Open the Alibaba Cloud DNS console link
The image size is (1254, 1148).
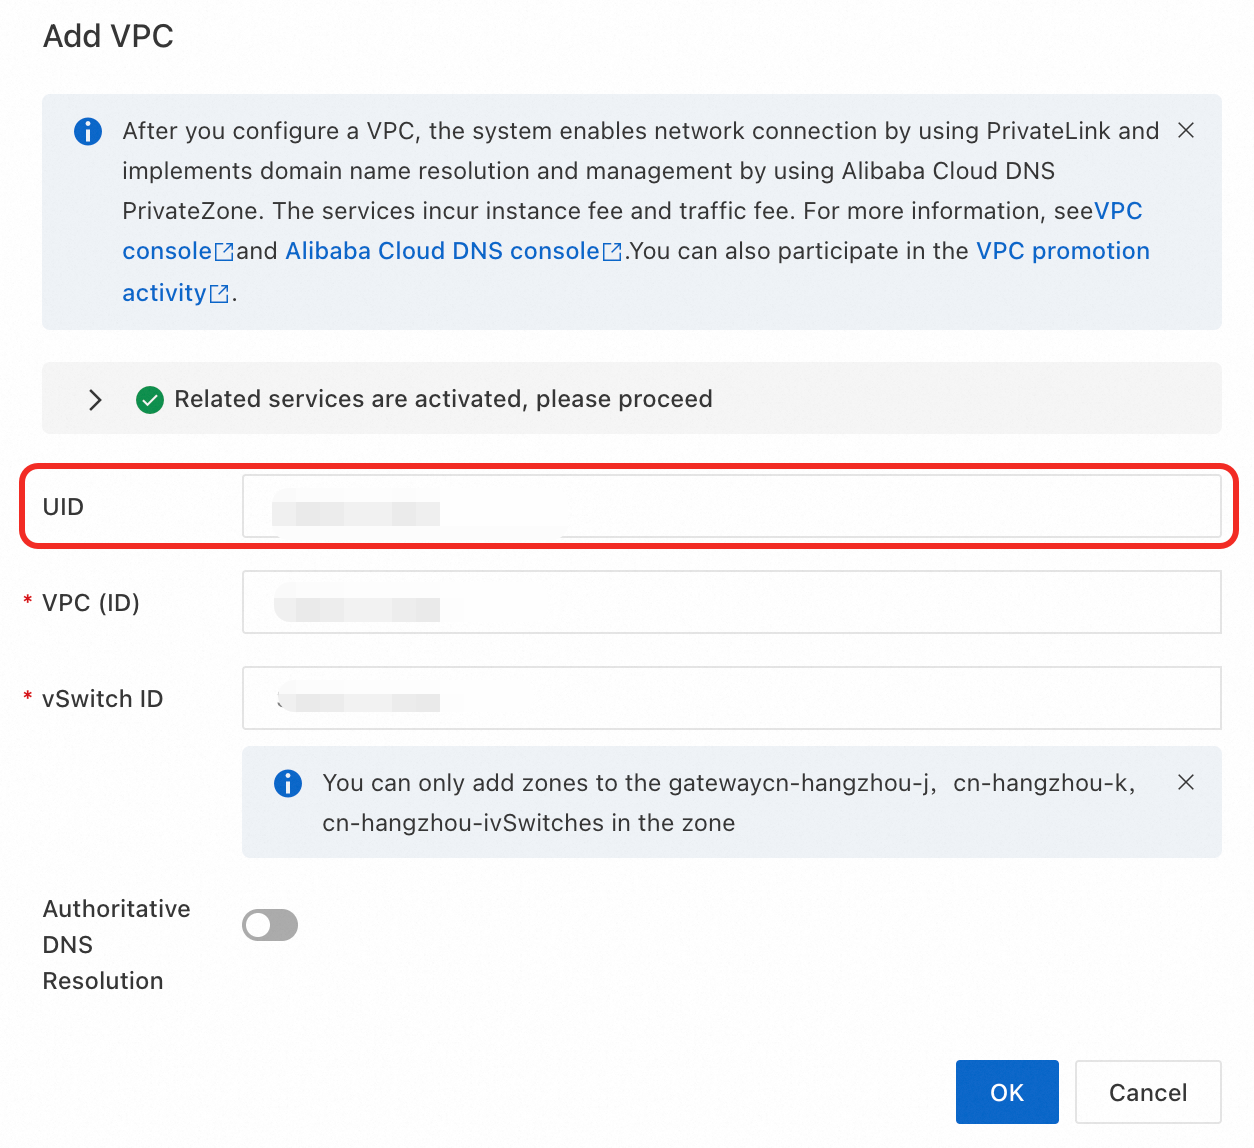(x=442, y=251)
